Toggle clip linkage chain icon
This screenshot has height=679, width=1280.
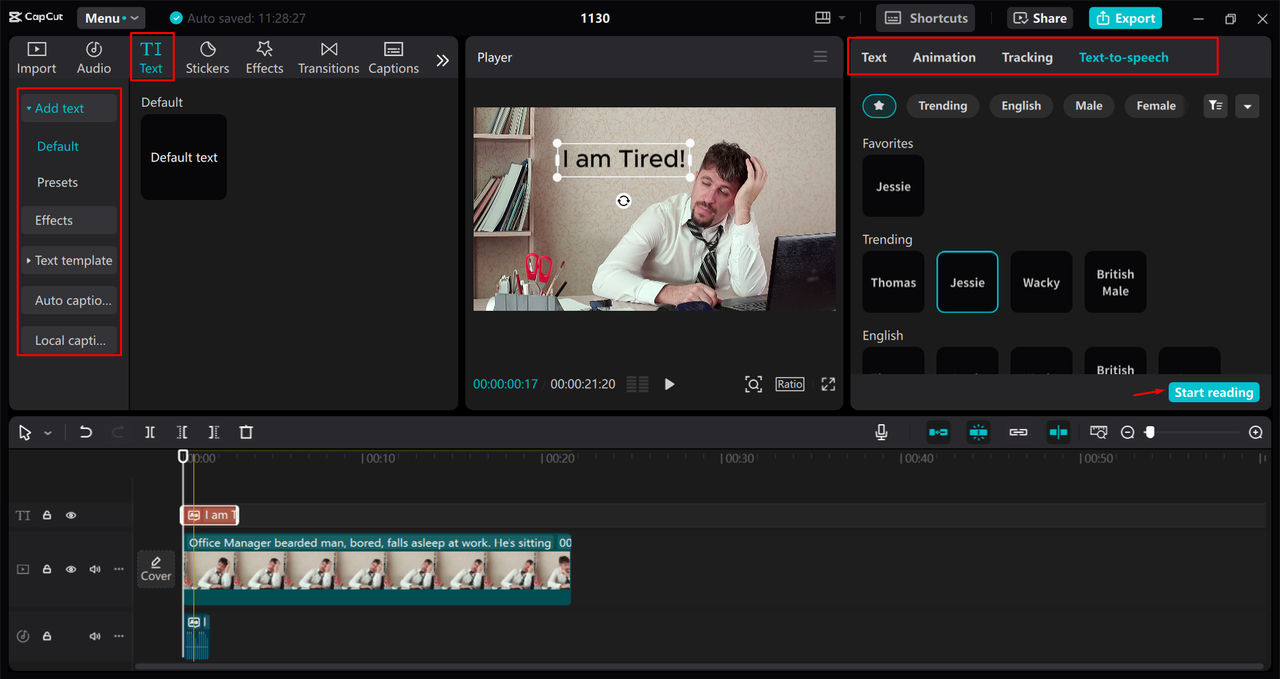point(1018,432)
